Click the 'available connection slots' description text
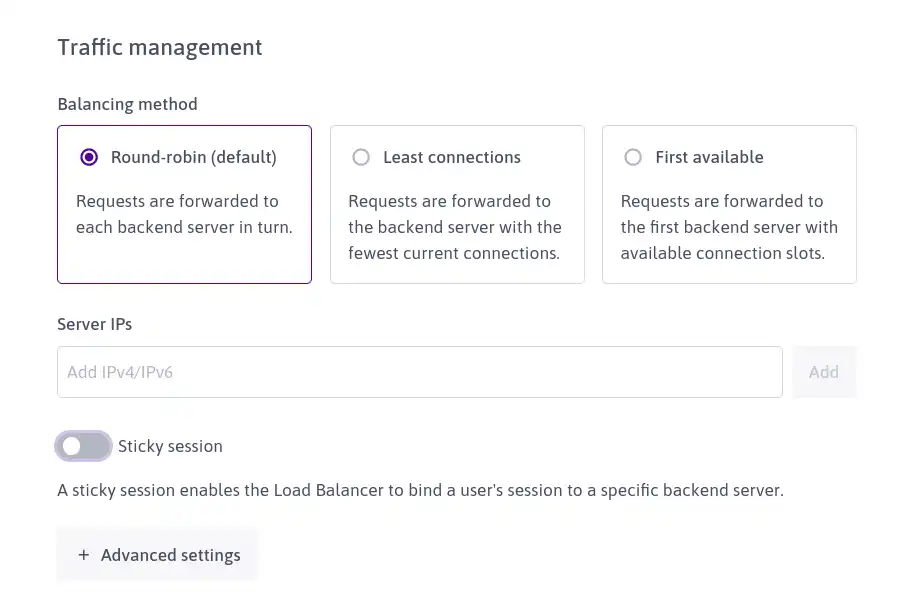Viewport: 901px width, 612px height. tap(723, 253)
